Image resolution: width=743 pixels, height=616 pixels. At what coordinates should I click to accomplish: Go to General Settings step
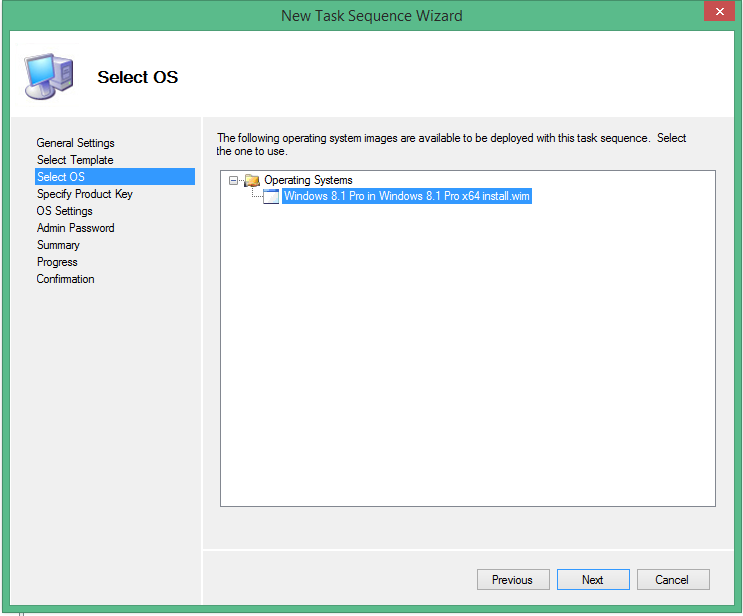[x=76, y=143]
